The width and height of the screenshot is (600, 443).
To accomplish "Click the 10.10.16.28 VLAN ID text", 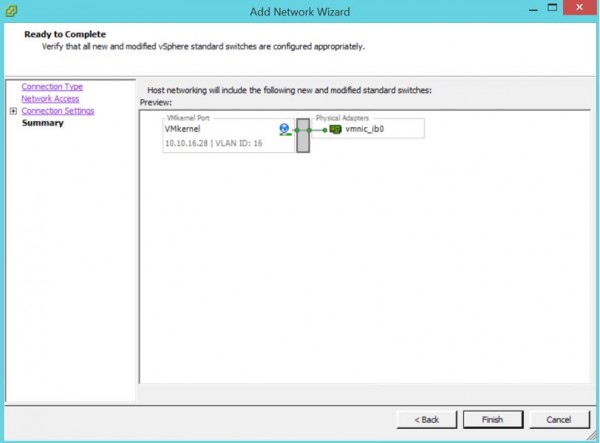I will coord(214,143).
